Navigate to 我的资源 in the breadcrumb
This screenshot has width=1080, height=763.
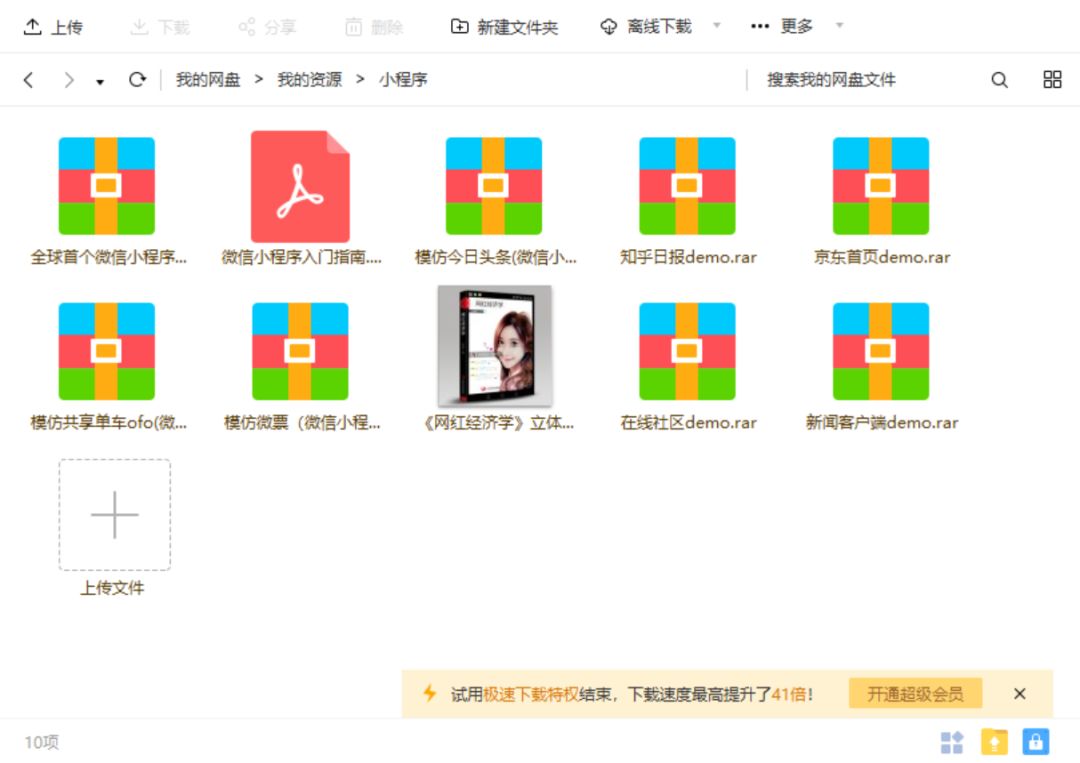point(309,80)
